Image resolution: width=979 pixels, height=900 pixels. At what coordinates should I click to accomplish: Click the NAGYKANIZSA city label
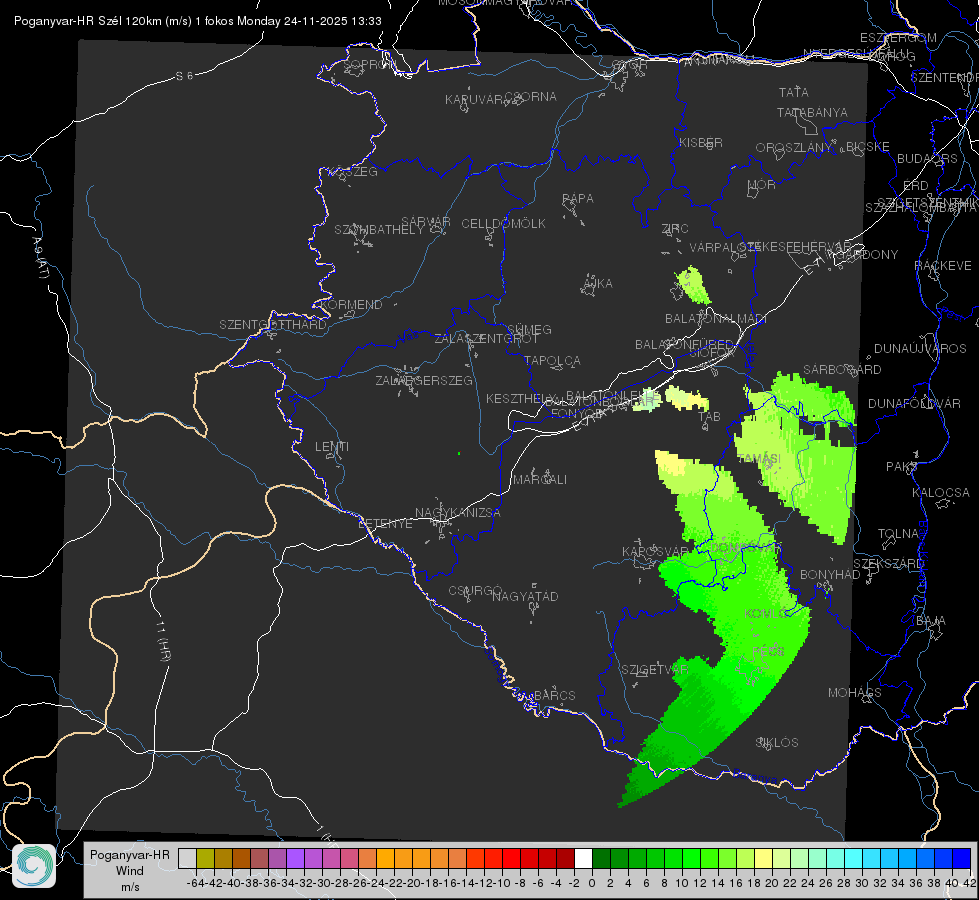click(x=458, y=513)
